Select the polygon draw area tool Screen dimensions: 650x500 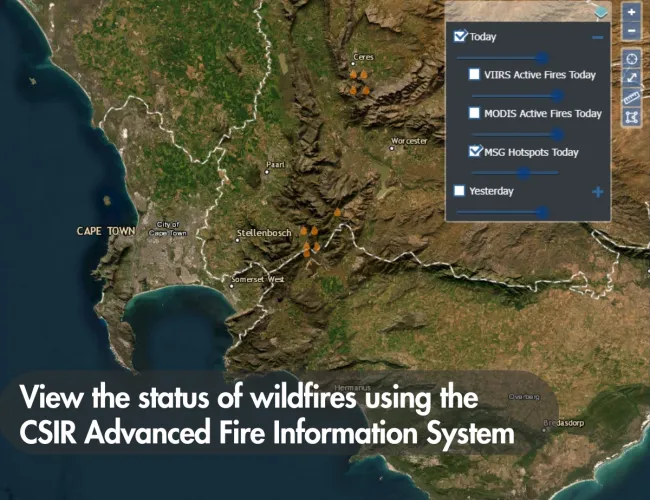(x=631, y=117)
